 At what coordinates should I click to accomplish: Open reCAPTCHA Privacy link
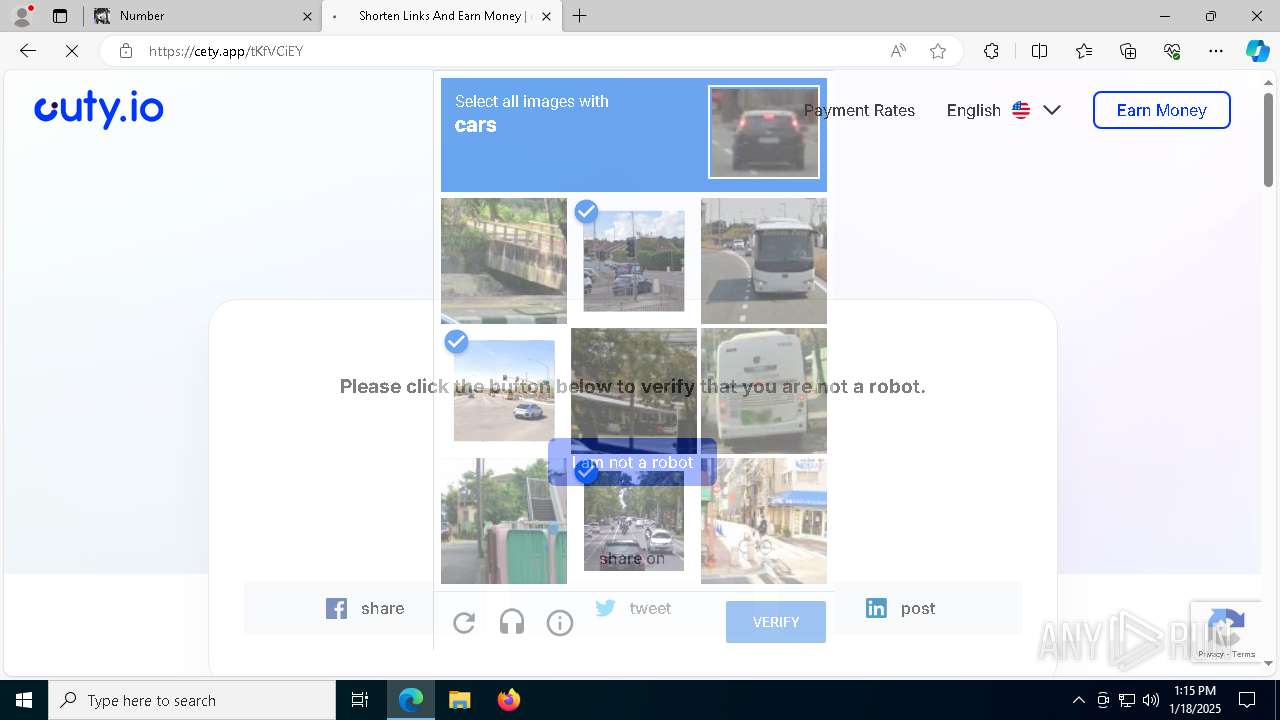[1210, 654]
